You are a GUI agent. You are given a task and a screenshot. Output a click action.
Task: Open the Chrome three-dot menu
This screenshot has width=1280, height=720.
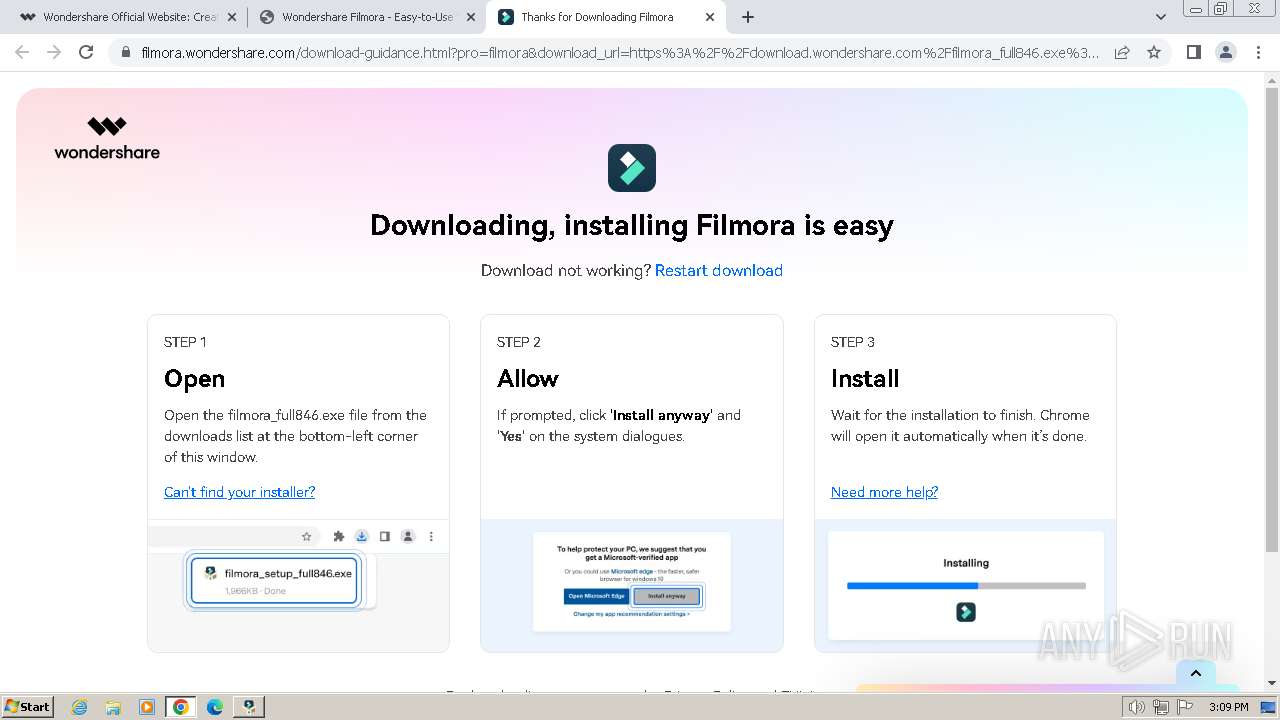point(1258,52)
